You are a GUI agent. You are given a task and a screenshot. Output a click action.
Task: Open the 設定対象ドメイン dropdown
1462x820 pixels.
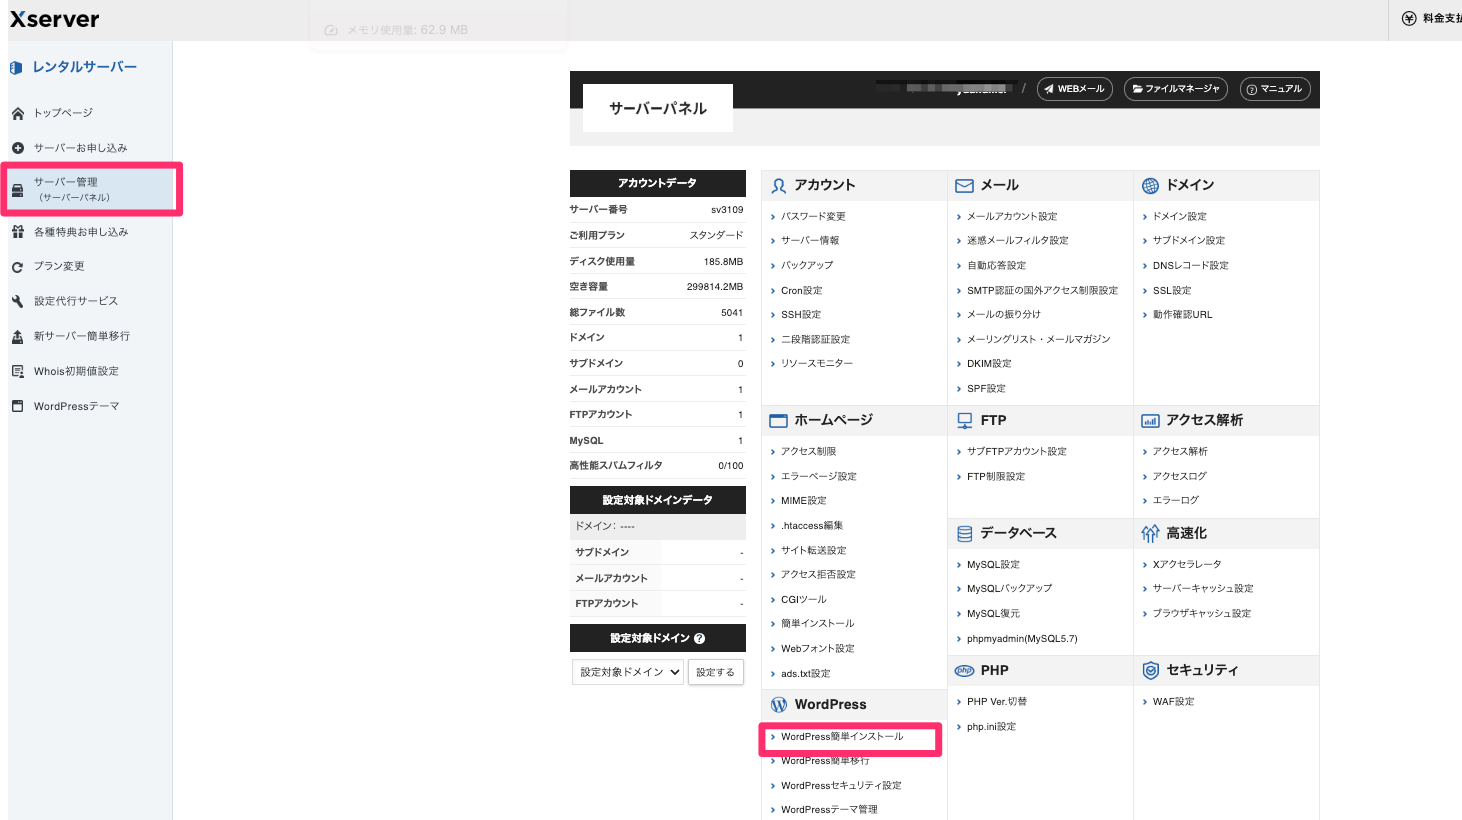pos(627,671)
